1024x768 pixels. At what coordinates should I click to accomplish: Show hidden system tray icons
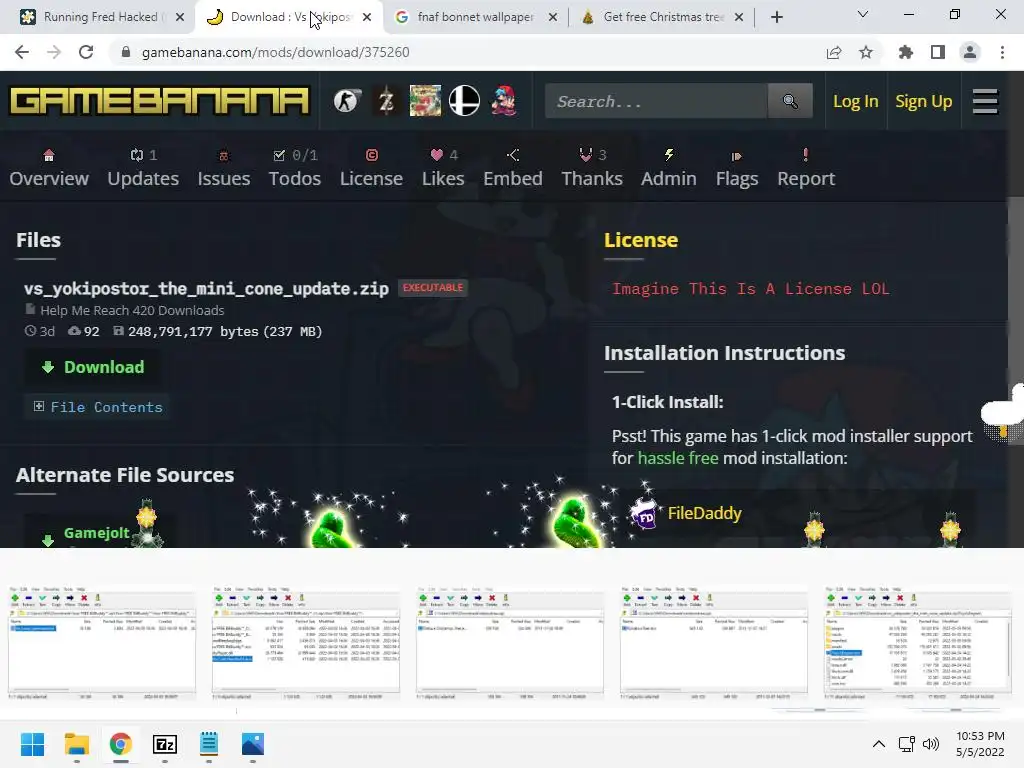[x=879, y=744]
